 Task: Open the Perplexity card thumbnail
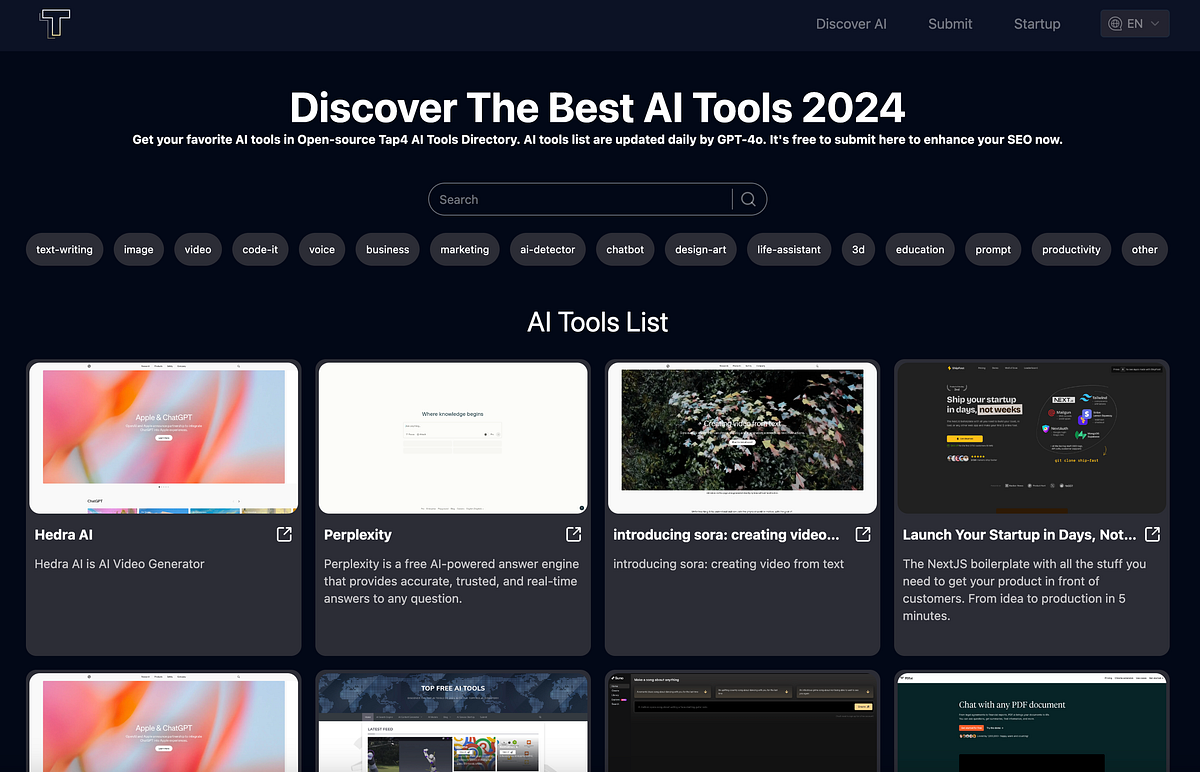point(453,437)
